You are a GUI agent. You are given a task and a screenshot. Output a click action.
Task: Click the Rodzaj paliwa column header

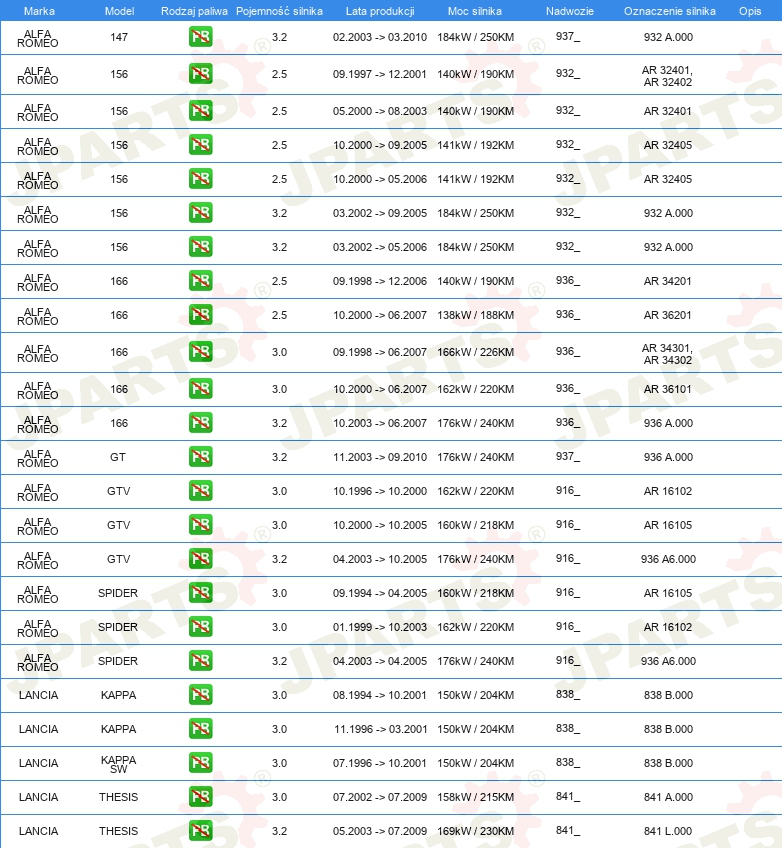[194, 11]
